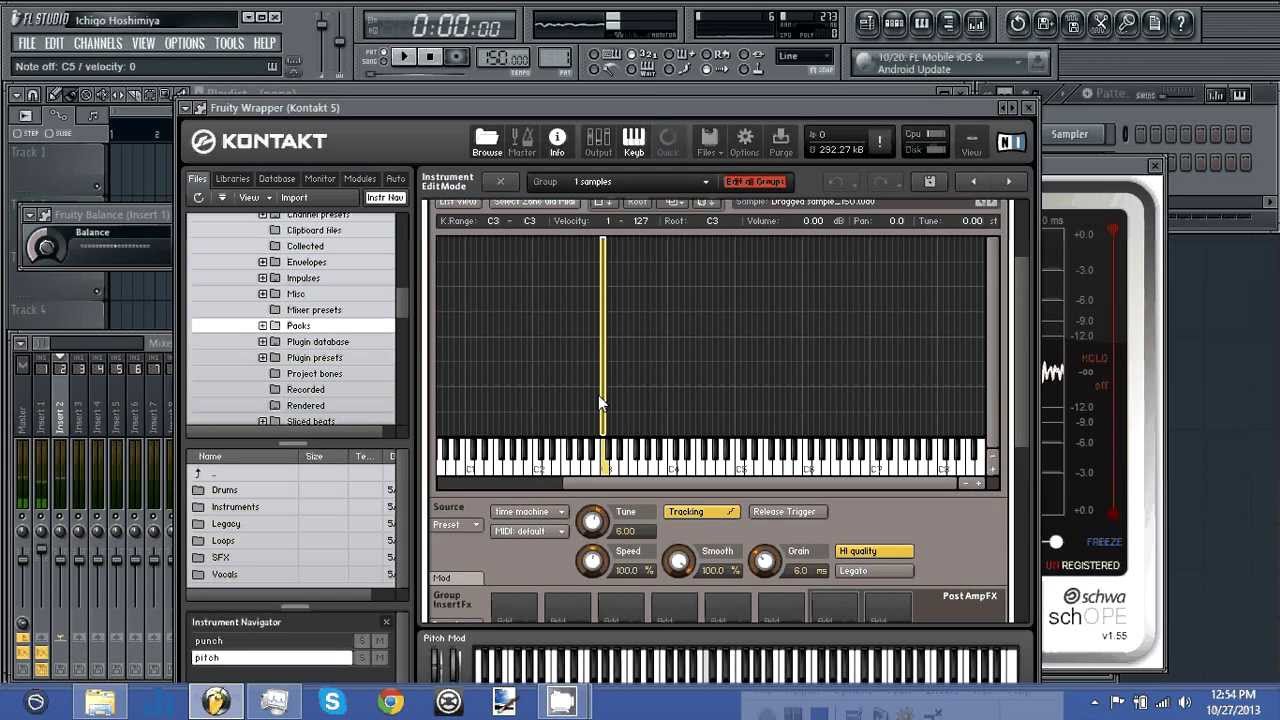Open the time machine source mode dropdown
The width and height of the screenshot is (1280, 720).
[530, 512]
